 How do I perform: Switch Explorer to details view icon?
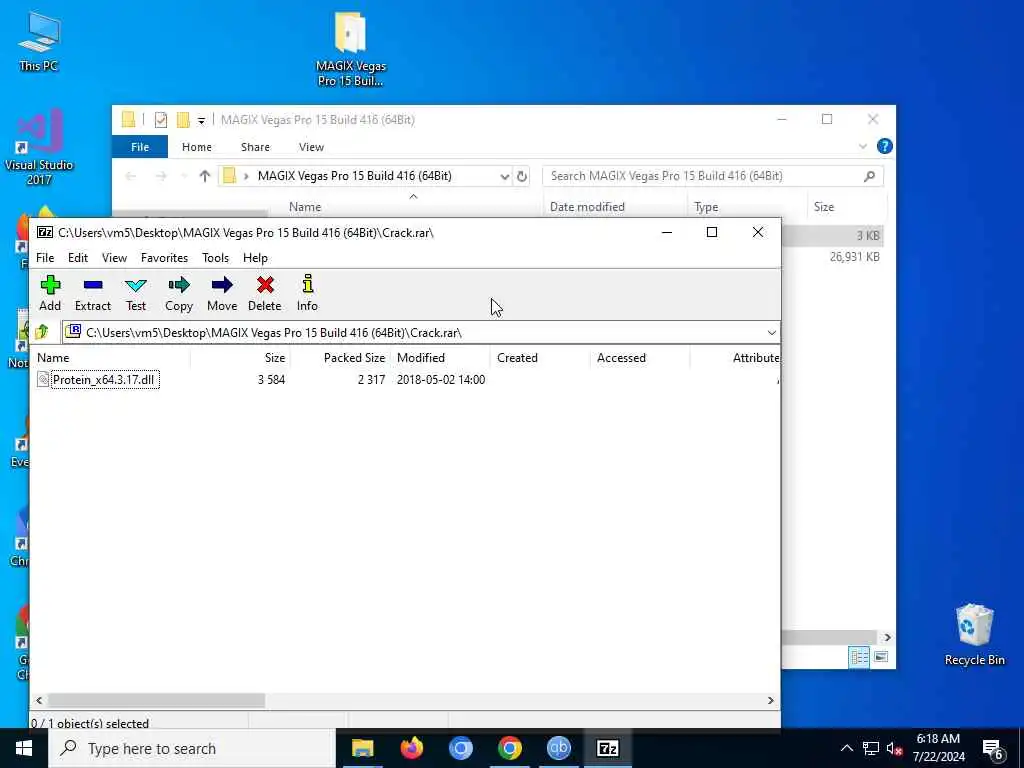pyautogui.click(x=859, y=657)
